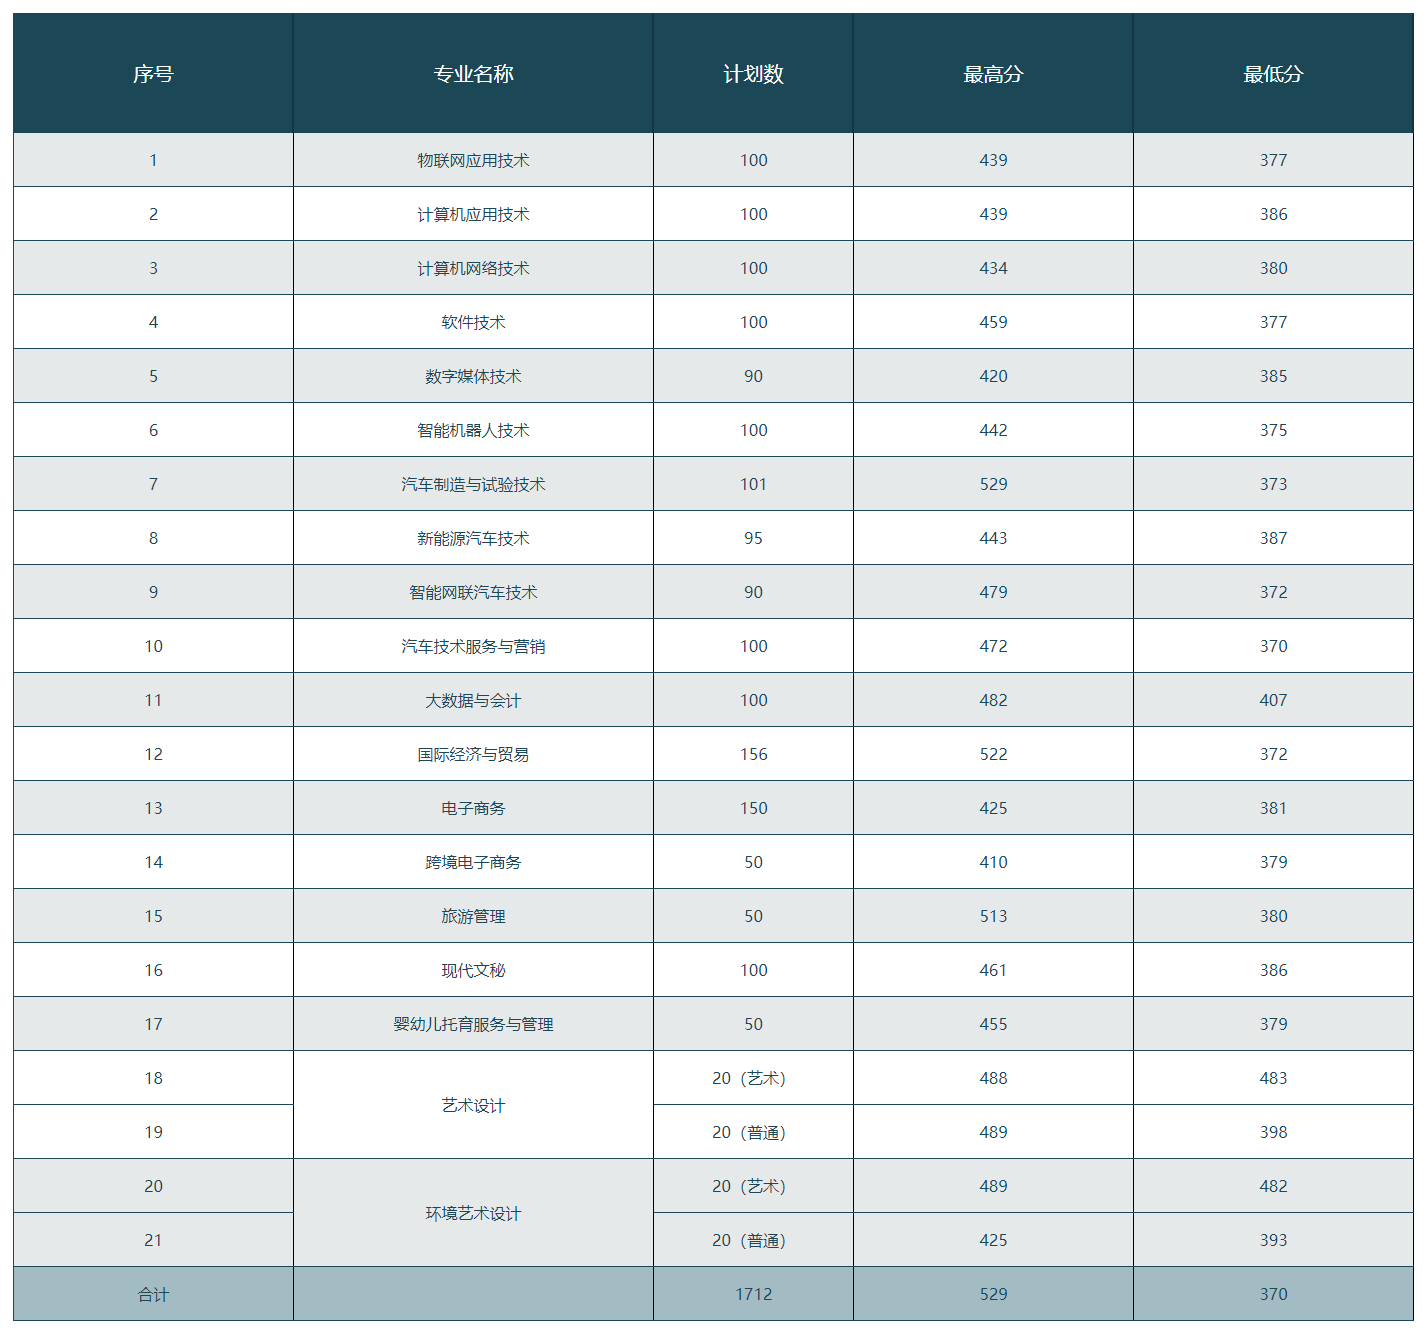This screenshot has height=1337, width=1428.
Task: Click the 合计 total label
Action: point(153,1294)
